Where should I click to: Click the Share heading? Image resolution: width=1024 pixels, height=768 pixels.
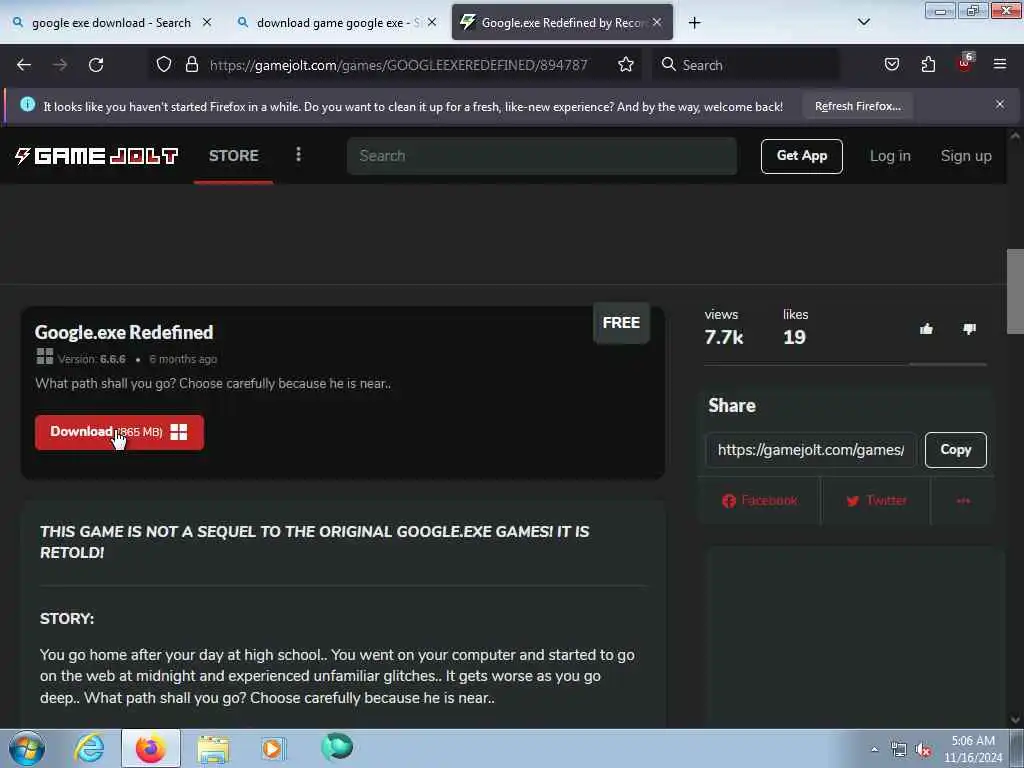pos(731,406)
